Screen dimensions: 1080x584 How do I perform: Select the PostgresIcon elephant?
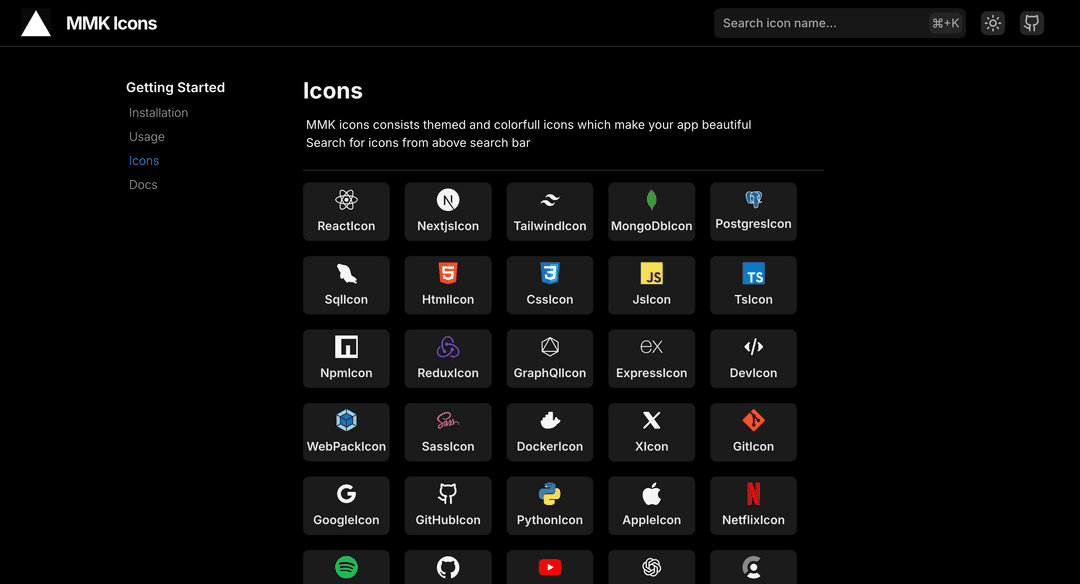tap(753, 211)
